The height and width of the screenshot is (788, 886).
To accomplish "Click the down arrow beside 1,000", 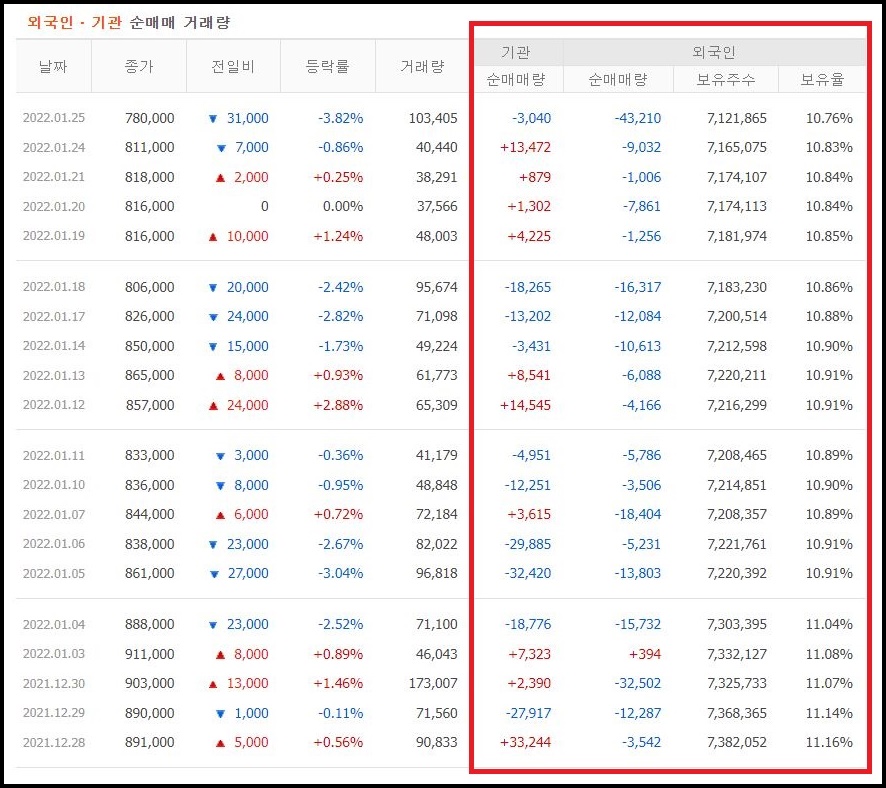I will (220, 713).
